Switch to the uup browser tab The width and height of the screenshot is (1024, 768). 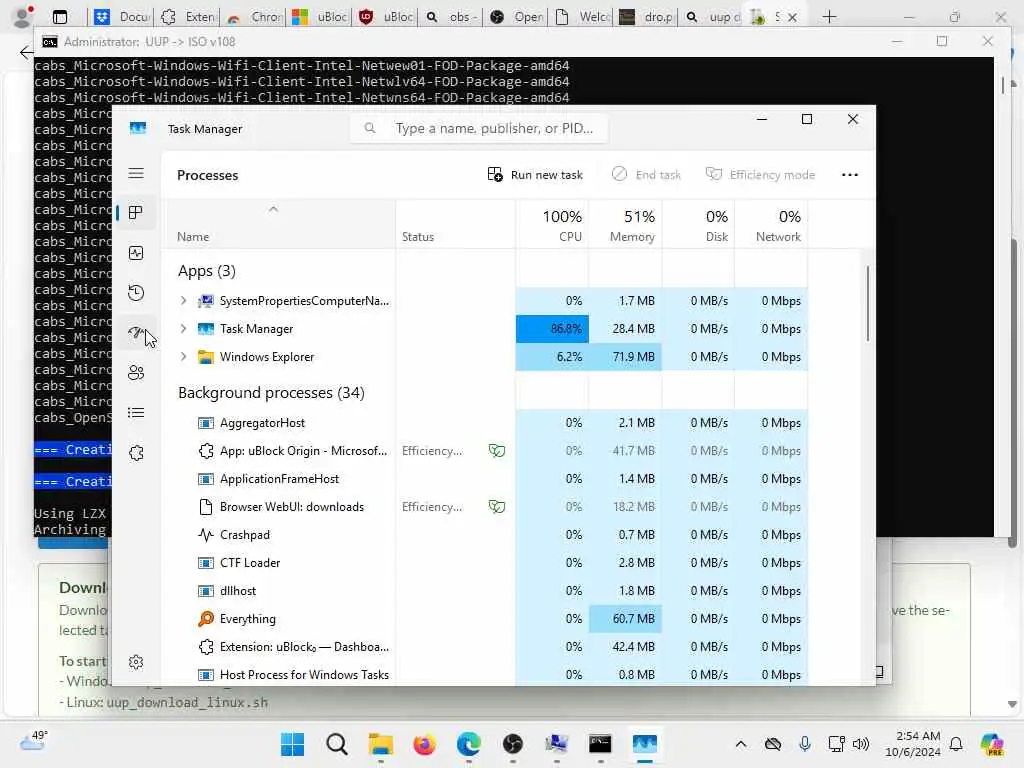point(712,17)
